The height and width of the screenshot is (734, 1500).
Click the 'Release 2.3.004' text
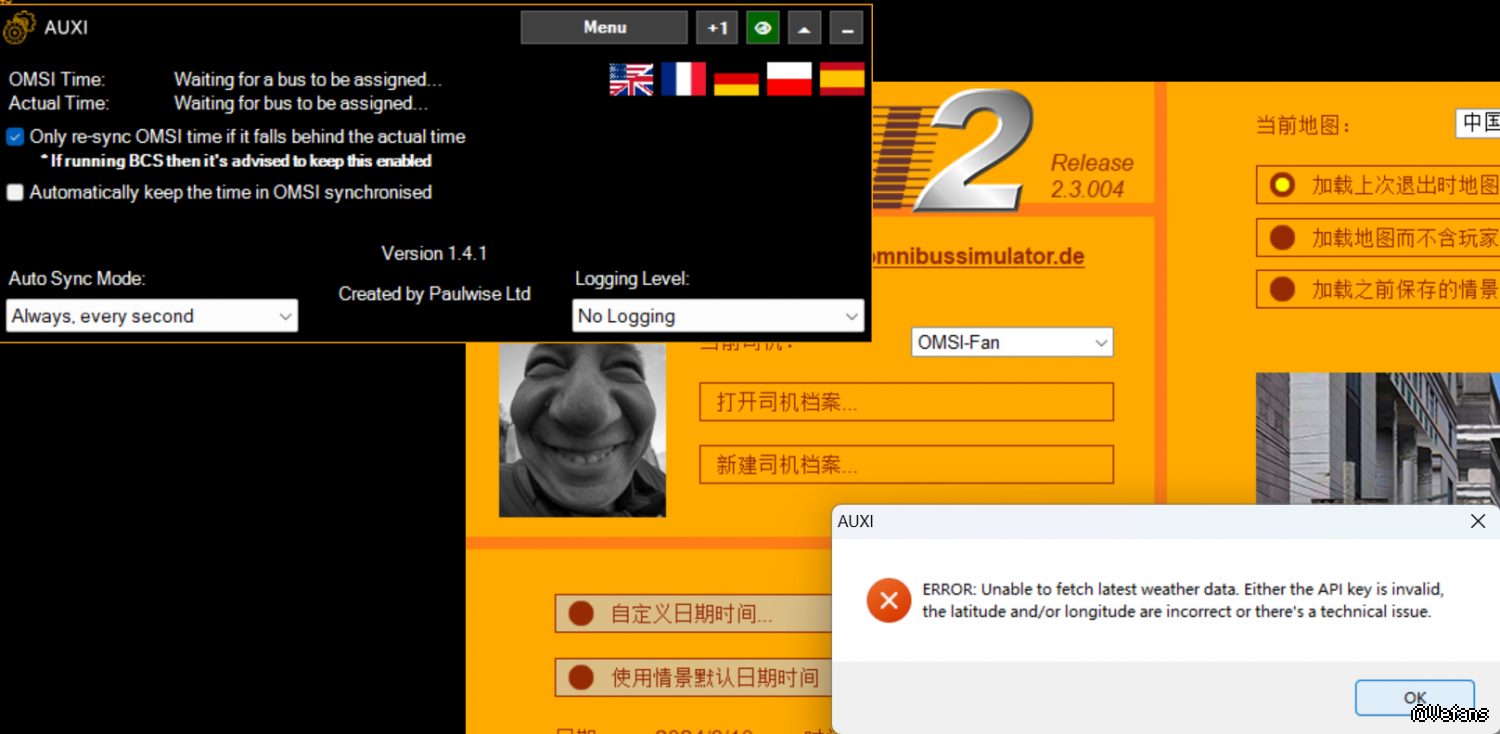point(1092,176)
